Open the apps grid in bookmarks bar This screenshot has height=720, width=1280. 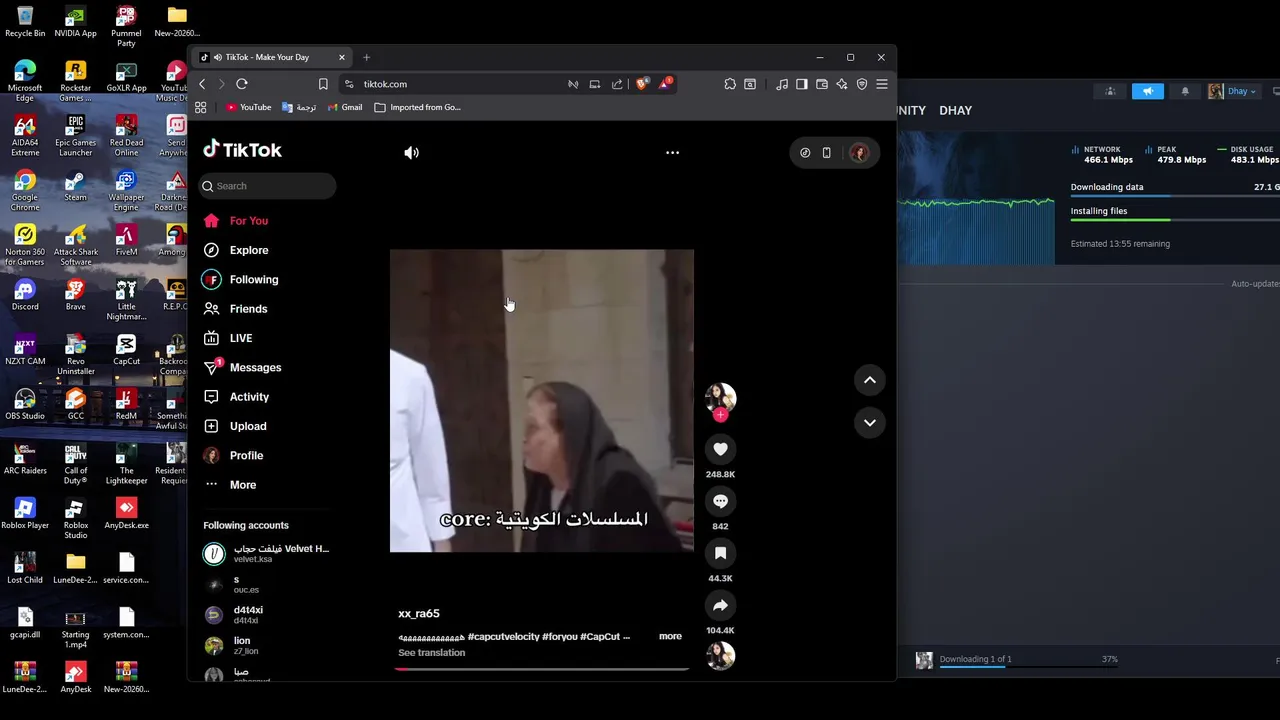coord(201,107)
